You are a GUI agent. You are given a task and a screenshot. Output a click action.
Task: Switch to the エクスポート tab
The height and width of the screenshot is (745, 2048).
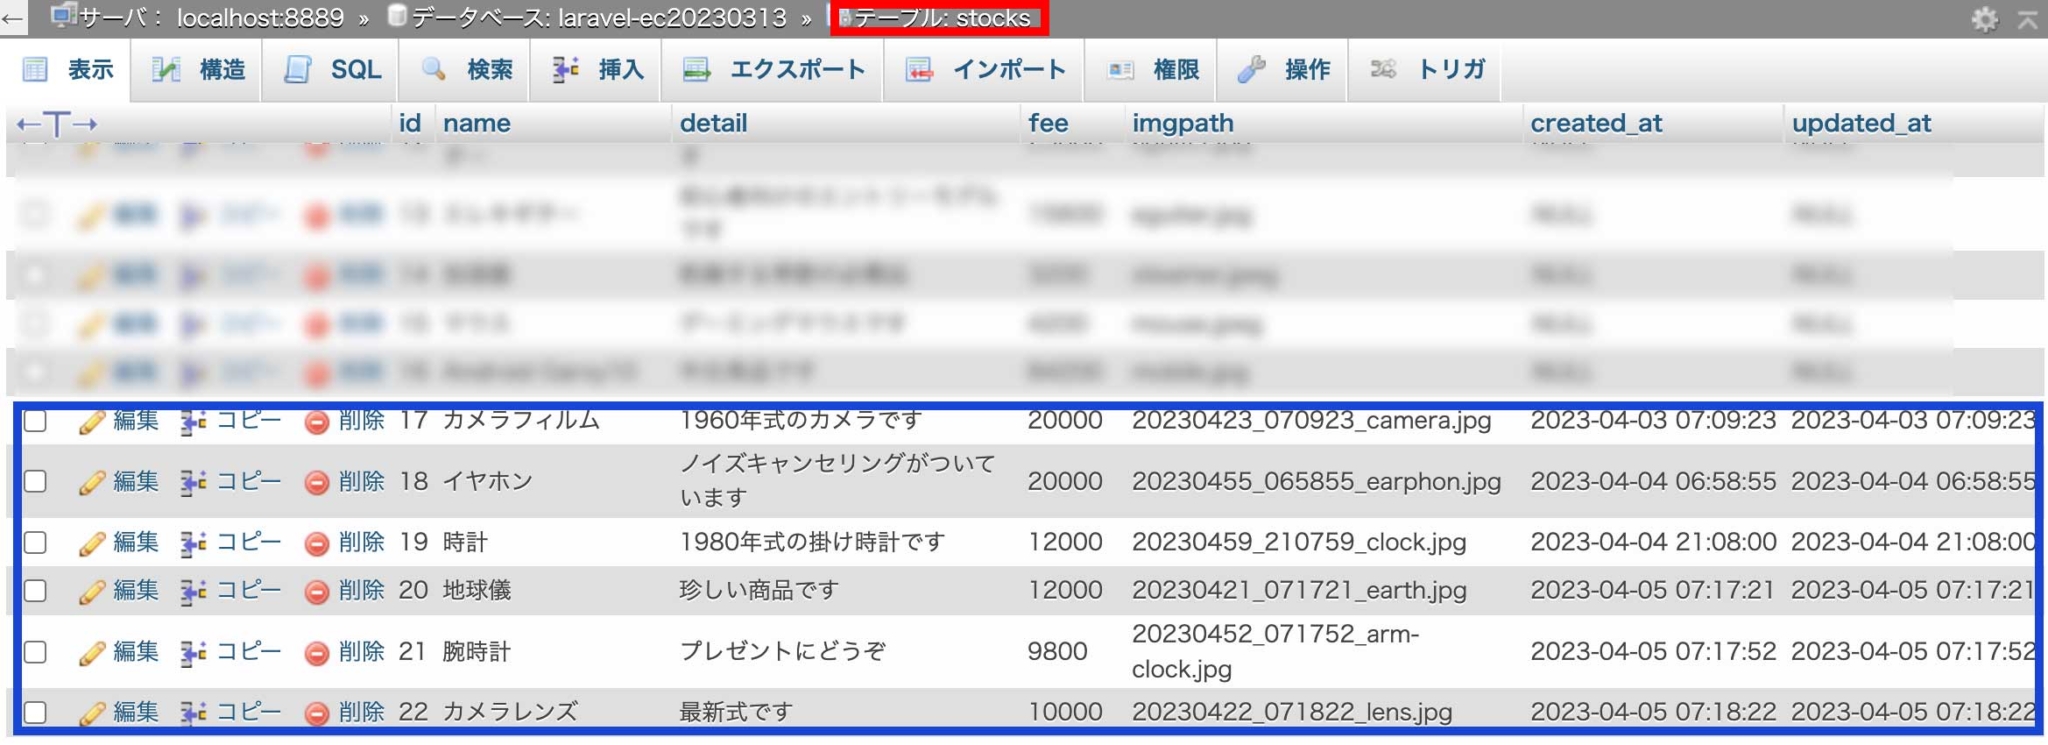(x=774, y=70)
